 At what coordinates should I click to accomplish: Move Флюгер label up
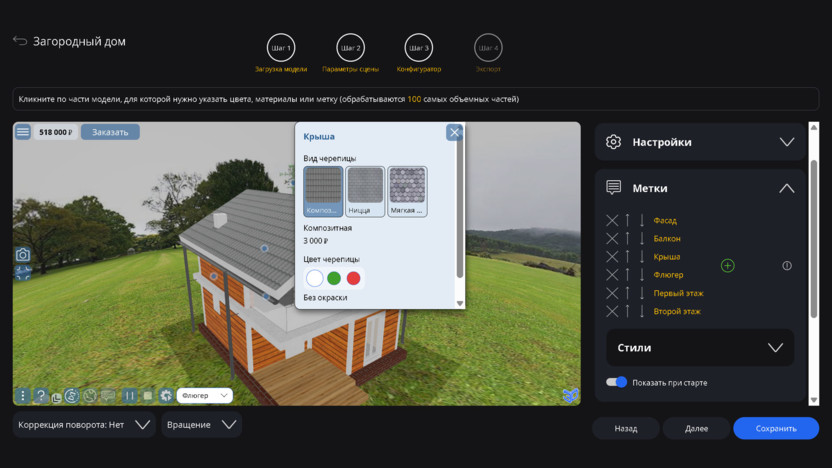[627, 275]
